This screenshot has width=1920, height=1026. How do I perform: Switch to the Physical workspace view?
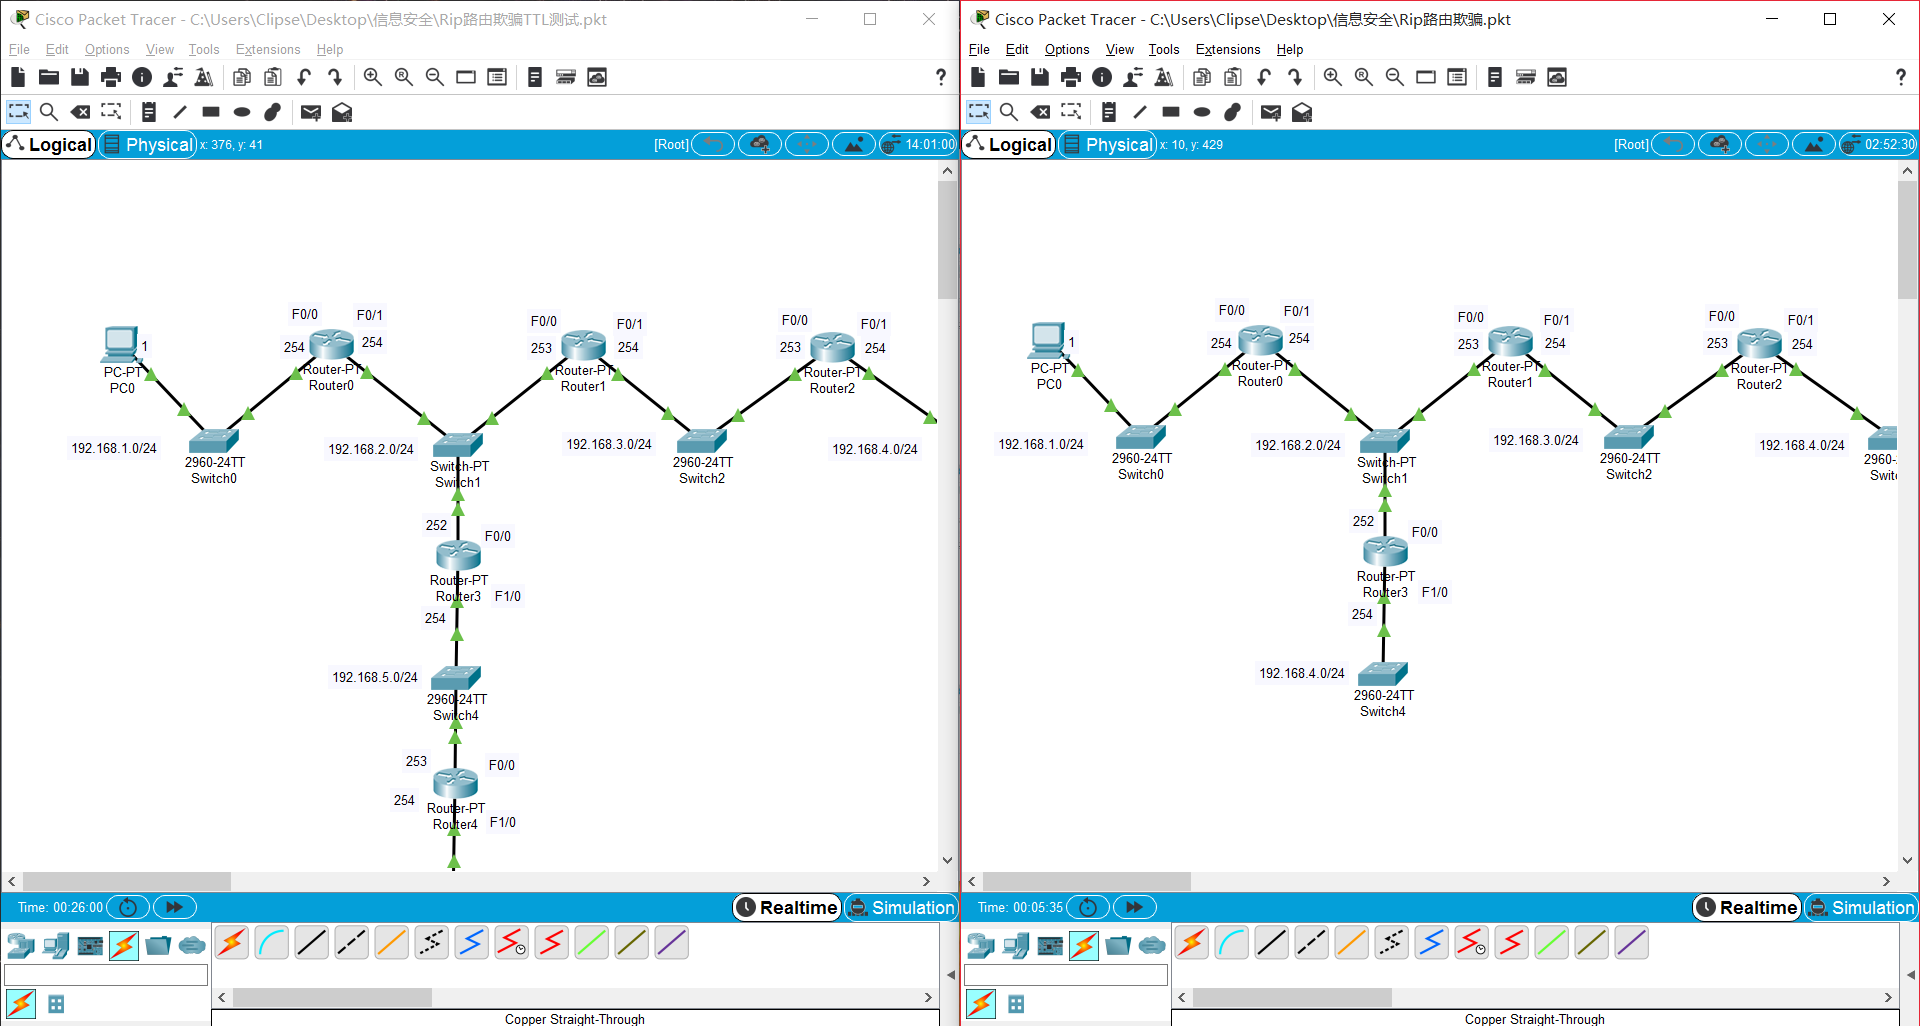coord(147,144)
